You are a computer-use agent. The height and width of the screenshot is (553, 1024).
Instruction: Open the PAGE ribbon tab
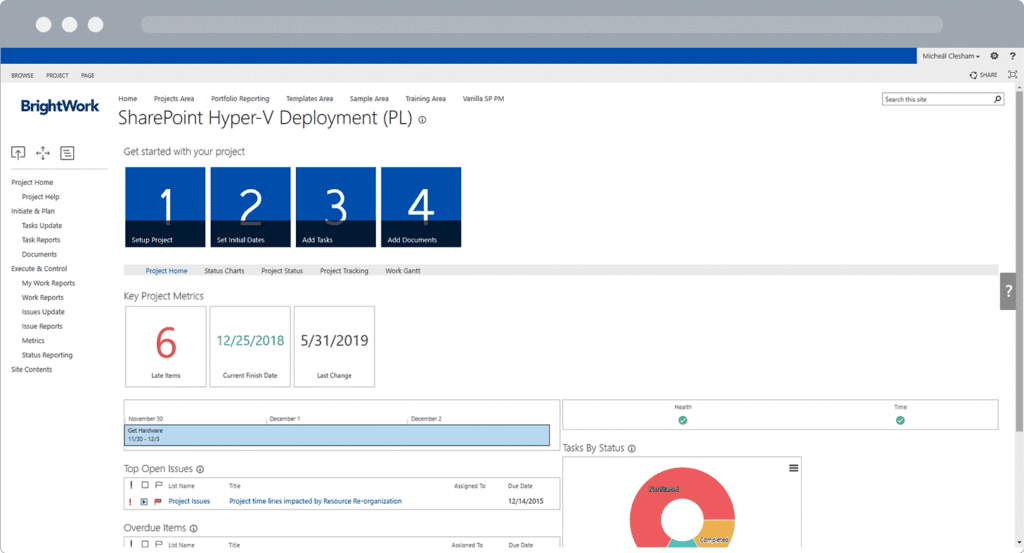click(88, 76)
